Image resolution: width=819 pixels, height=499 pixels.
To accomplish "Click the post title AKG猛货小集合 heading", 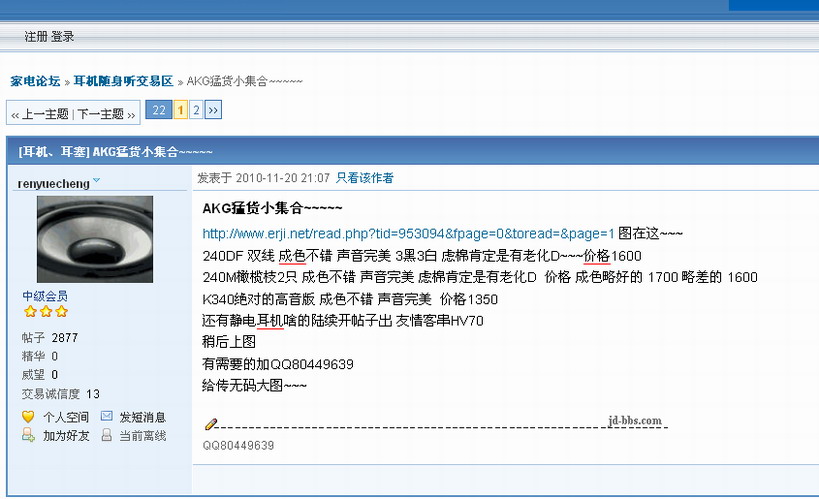I will [x=272, y=208].
